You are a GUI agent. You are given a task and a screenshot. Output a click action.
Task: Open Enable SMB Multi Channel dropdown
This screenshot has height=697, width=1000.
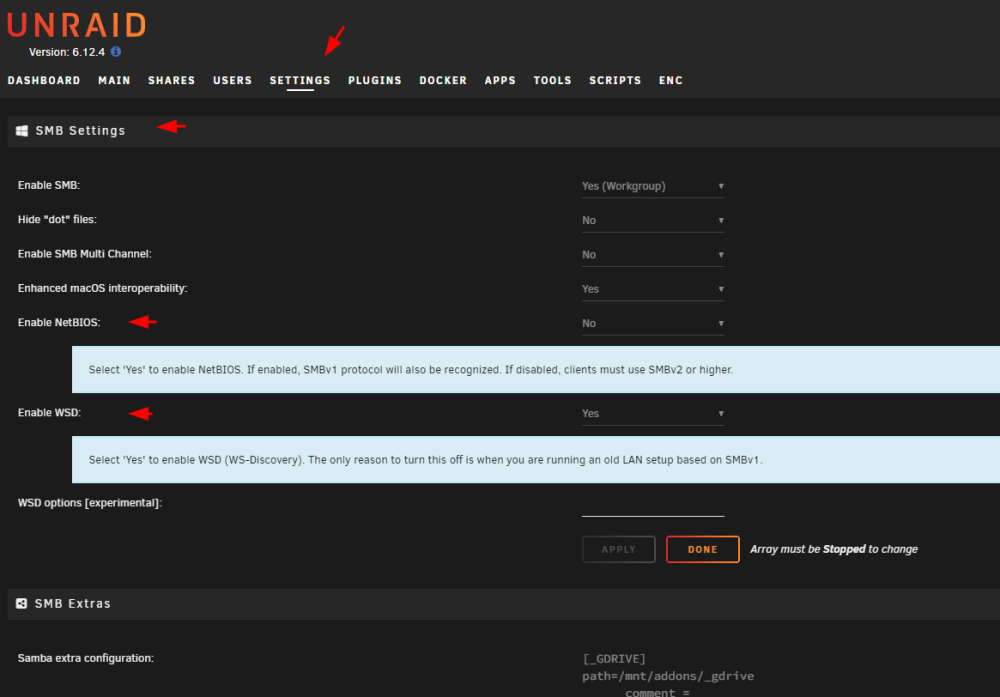(x=653, y=255)
